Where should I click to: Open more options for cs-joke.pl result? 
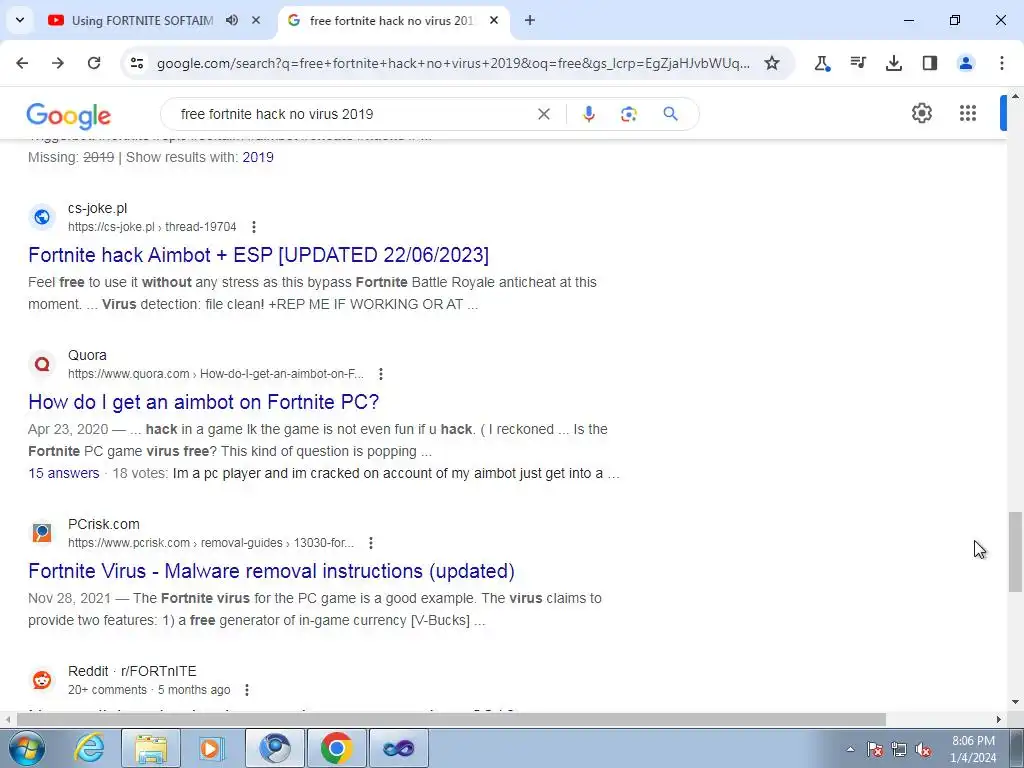pos(253,227)
